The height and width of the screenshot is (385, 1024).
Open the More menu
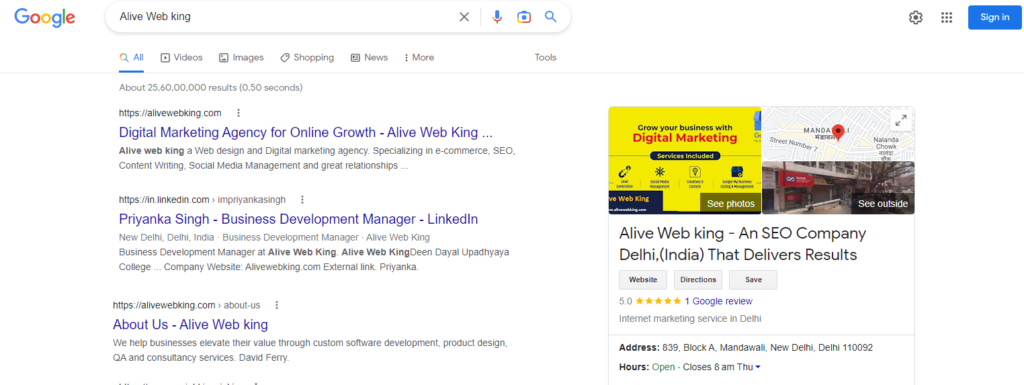pos(419,57)
